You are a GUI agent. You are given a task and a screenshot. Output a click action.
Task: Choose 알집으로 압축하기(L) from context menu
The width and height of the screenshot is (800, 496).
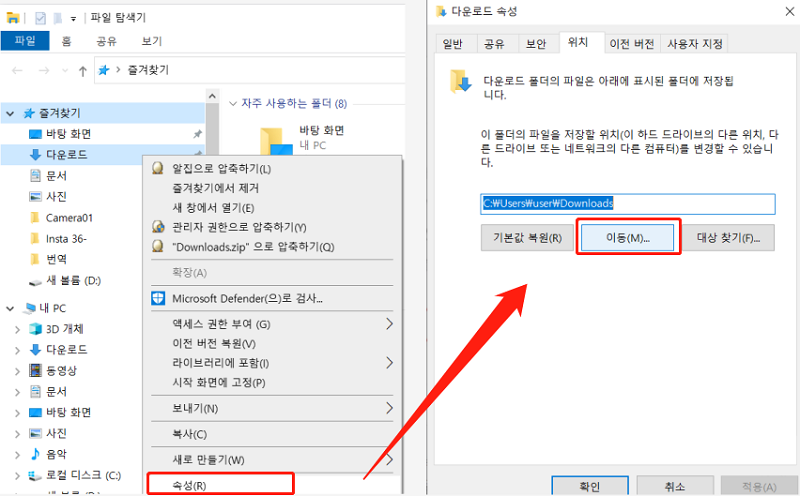[221, 168]
